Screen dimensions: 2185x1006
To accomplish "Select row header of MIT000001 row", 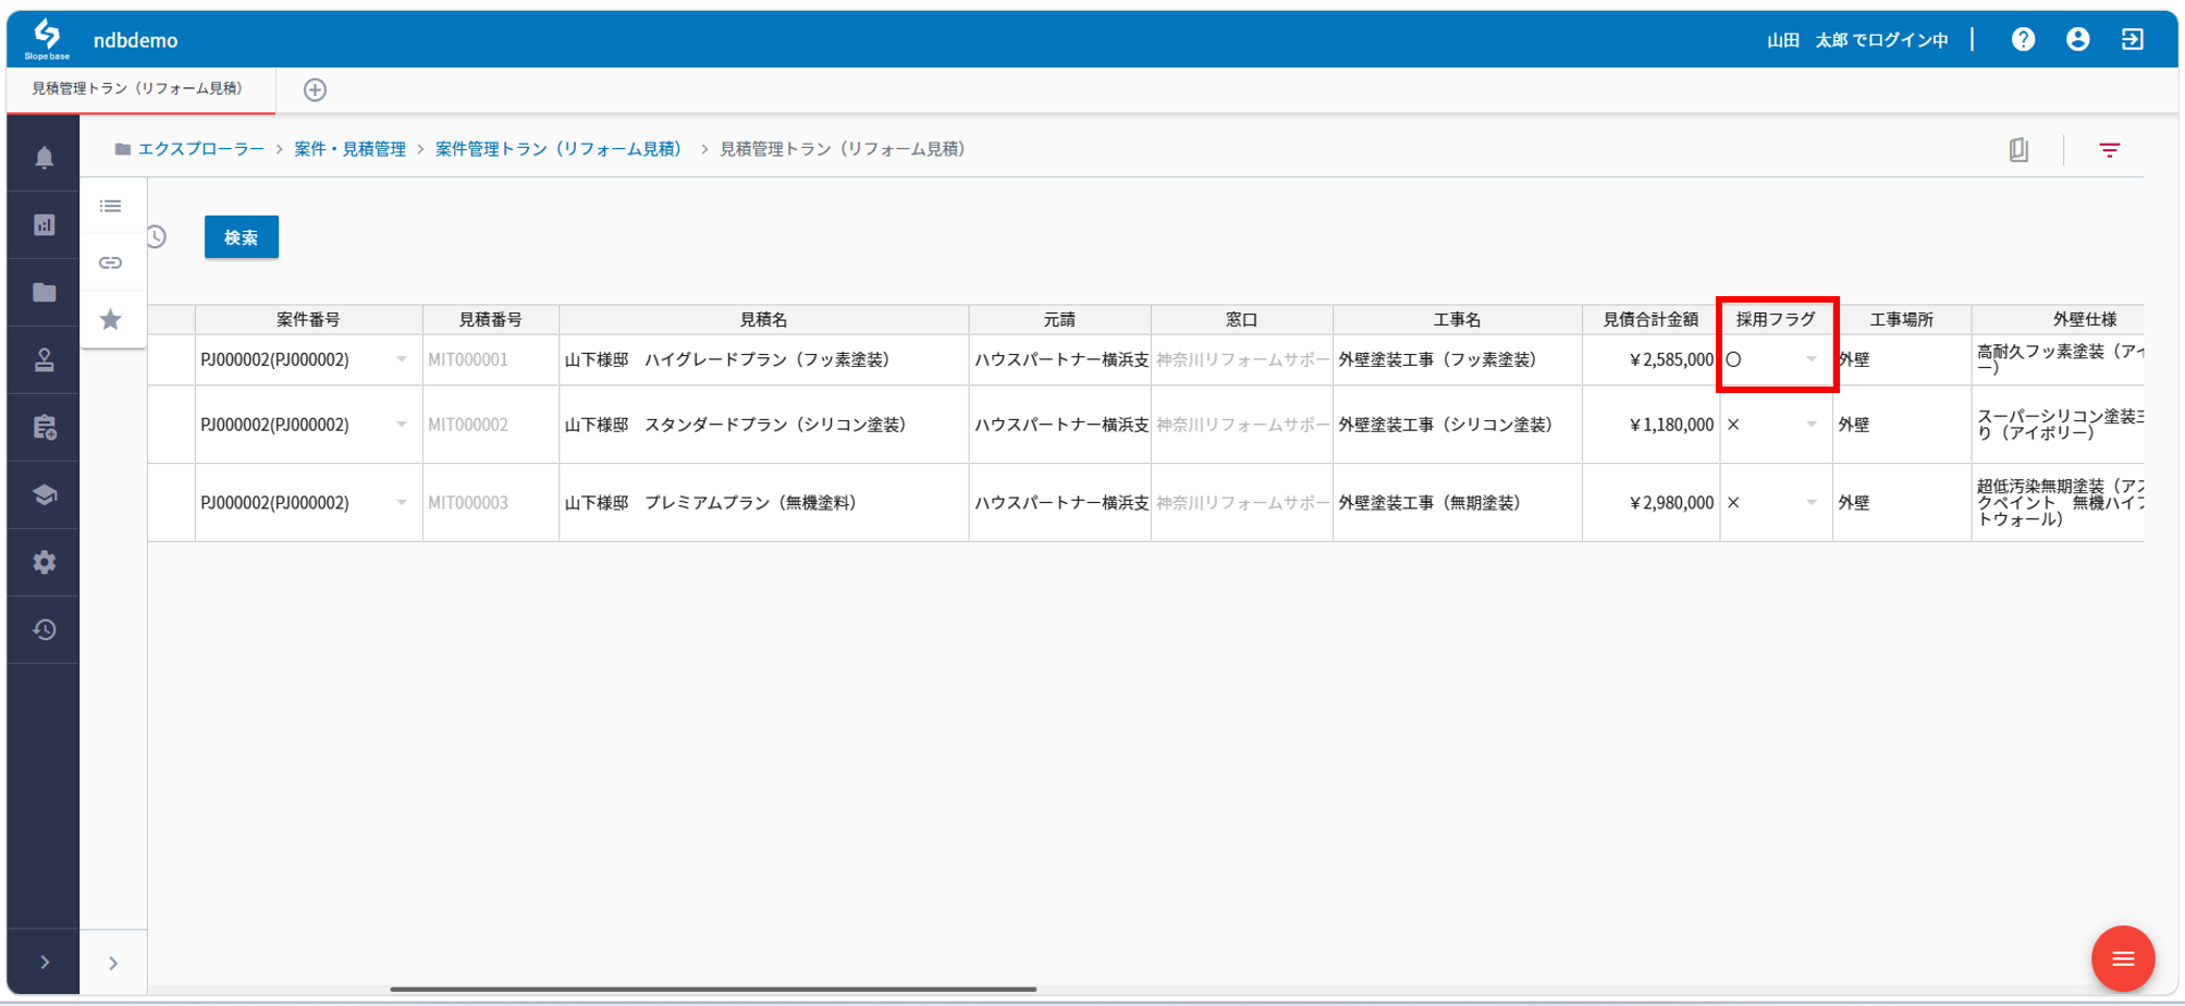I will click(x=171, y=359).
